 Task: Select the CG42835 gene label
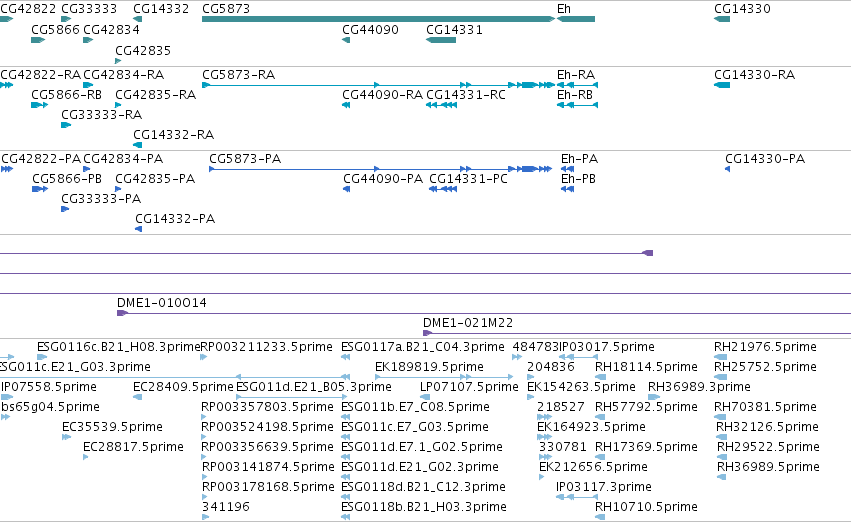[143, 50]
